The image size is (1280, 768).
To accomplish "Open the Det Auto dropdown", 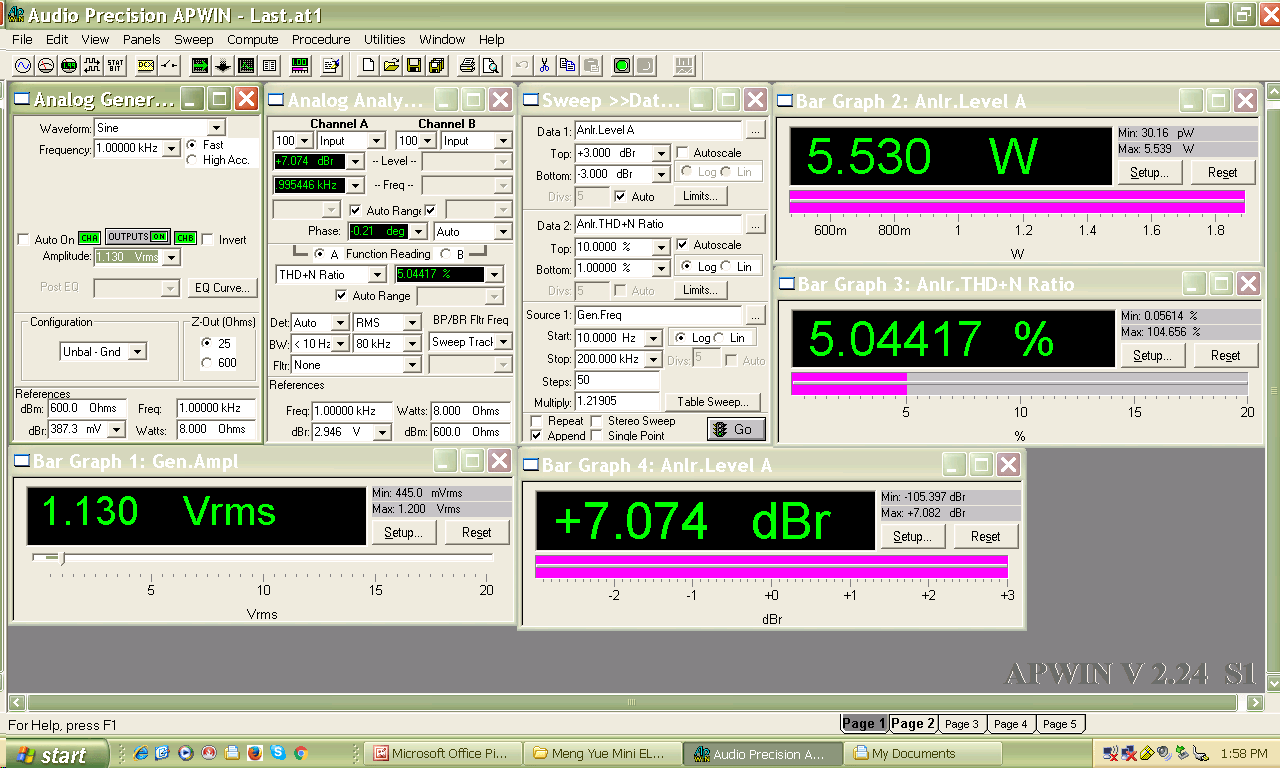I will point(340,323).
